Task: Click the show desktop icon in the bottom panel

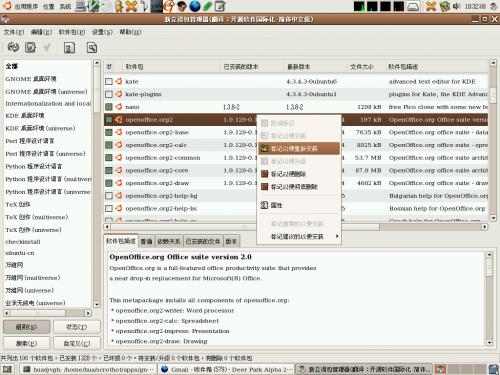Action: point(7,369)
